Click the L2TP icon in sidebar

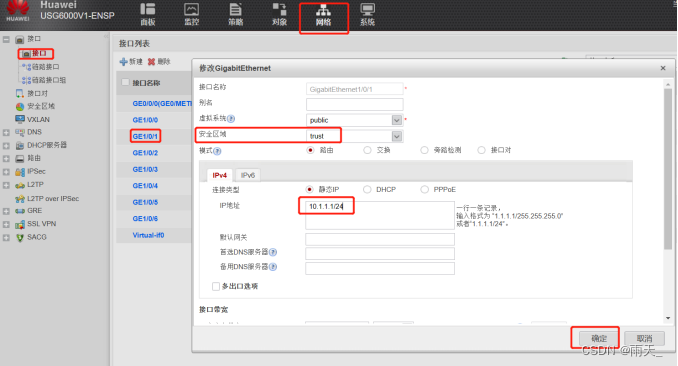pyautogui.click(x=19, y=185)
